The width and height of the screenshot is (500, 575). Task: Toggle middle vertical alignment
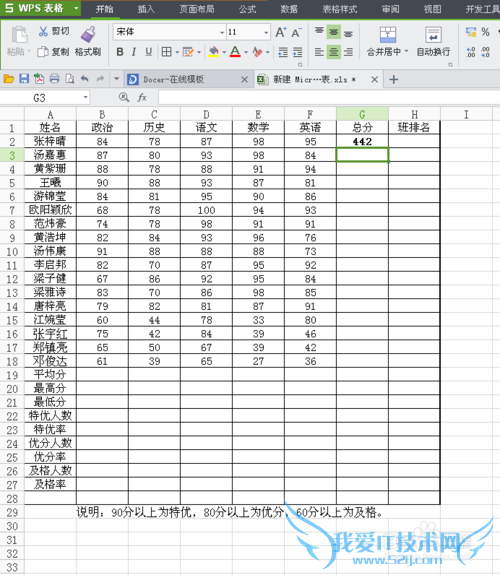click(333, 32)
